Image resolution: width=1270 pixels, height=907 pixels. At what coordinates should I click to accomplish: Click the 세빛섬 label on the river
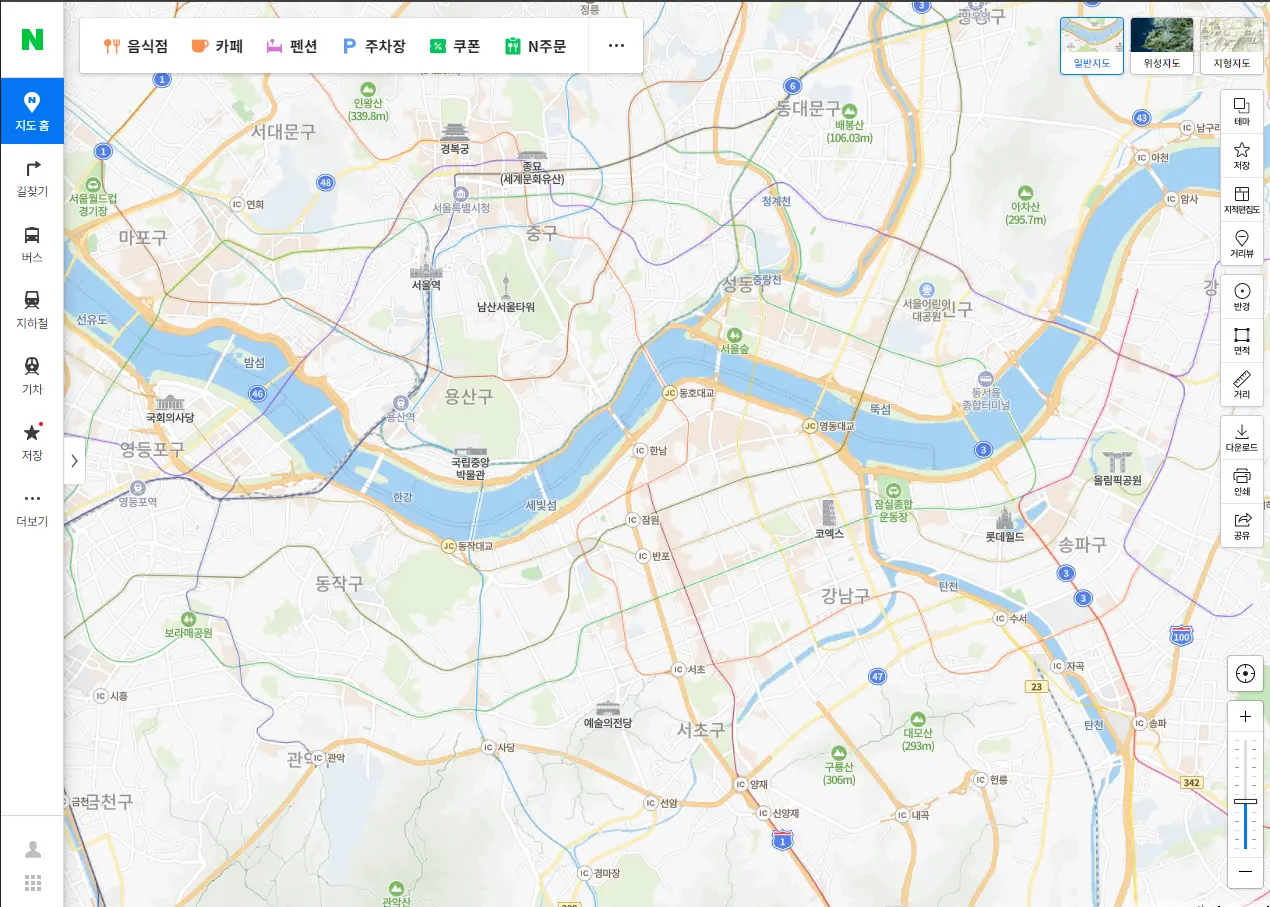coord(541,506)
